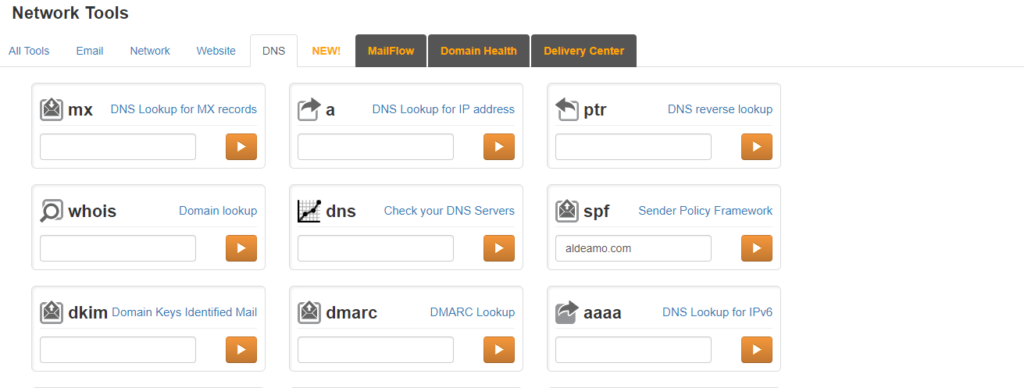1024x388 pixels.
Task: Run the dmarc lookup orange play button
Action: click(499, 349)
